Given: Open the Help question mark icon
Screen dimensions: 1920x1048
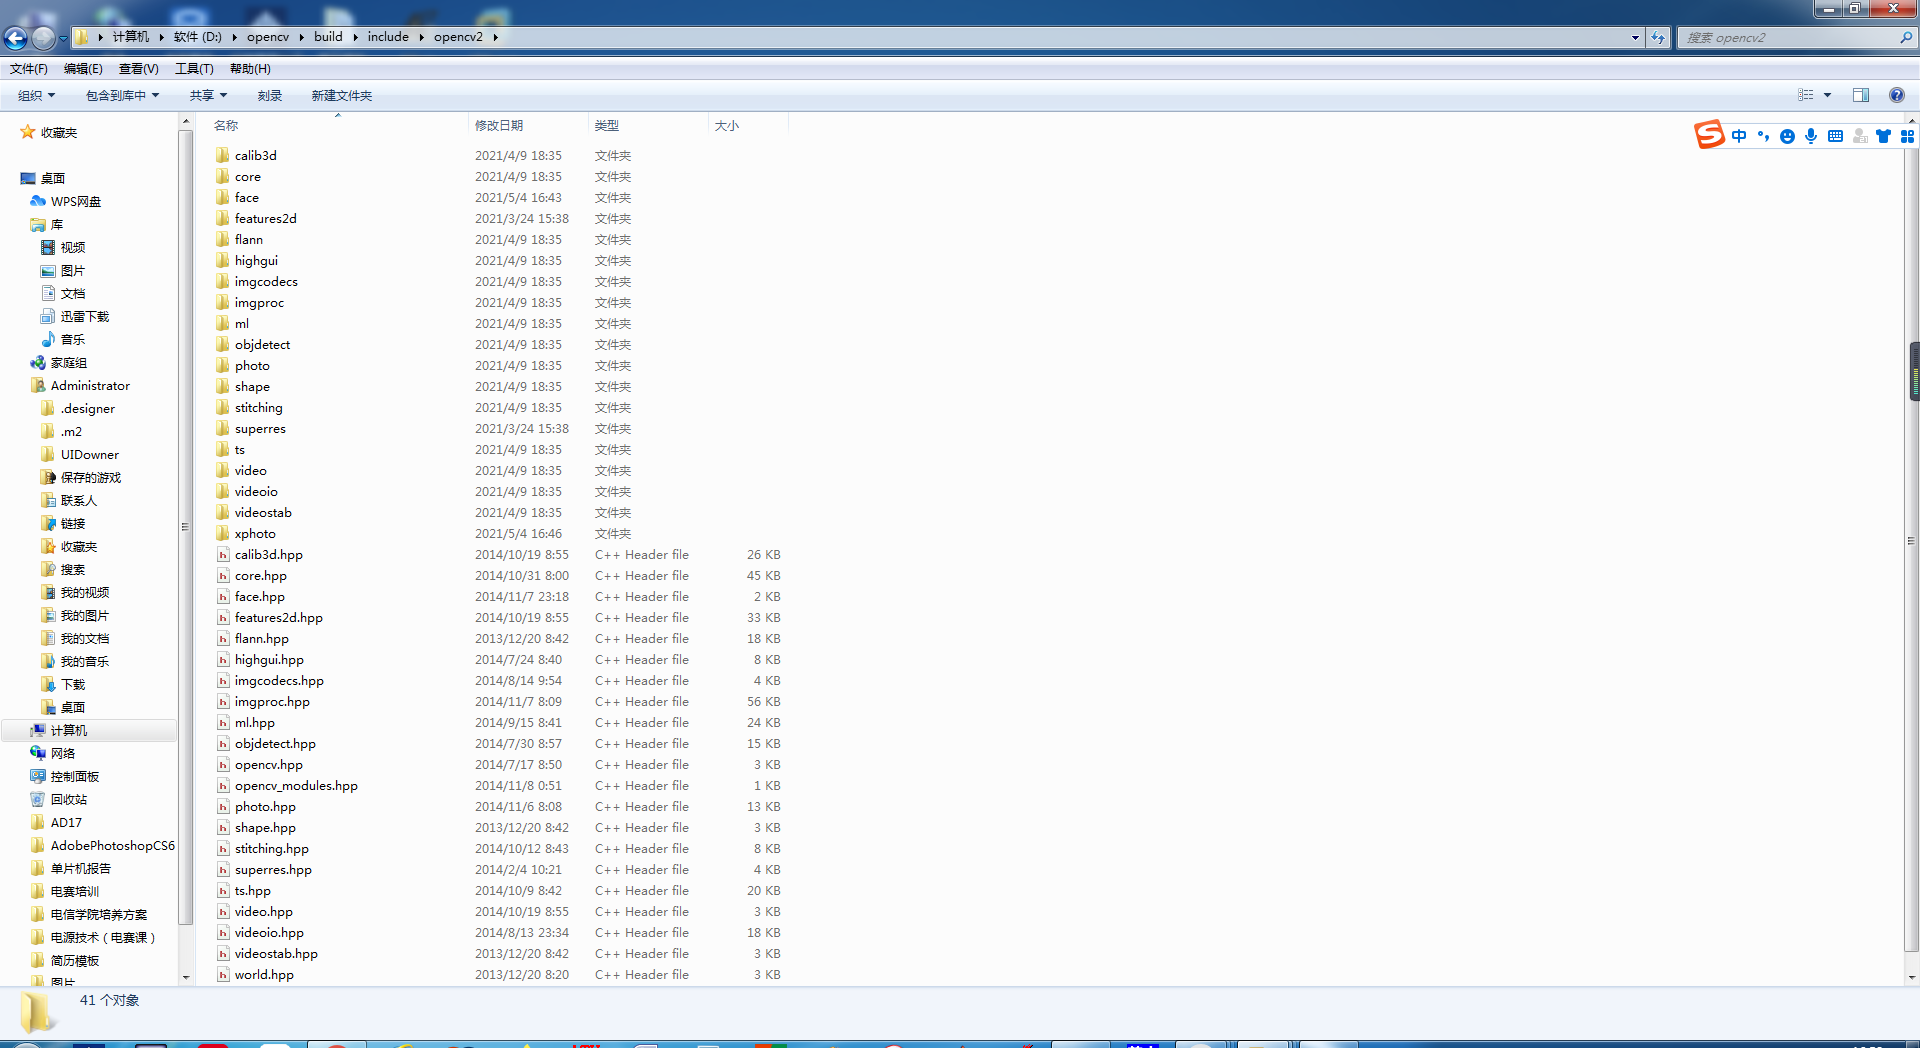Looking at the screenshot, I should pos(1896,95).
